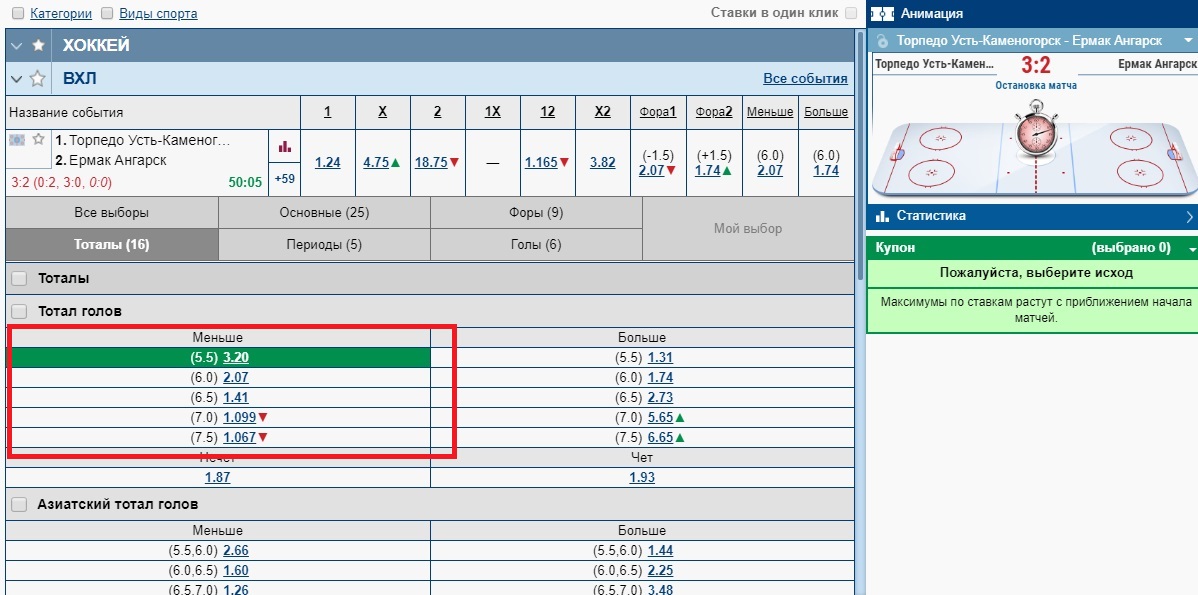Click the Виды спорта link
1198x595 pixels.
click(158, 14)
